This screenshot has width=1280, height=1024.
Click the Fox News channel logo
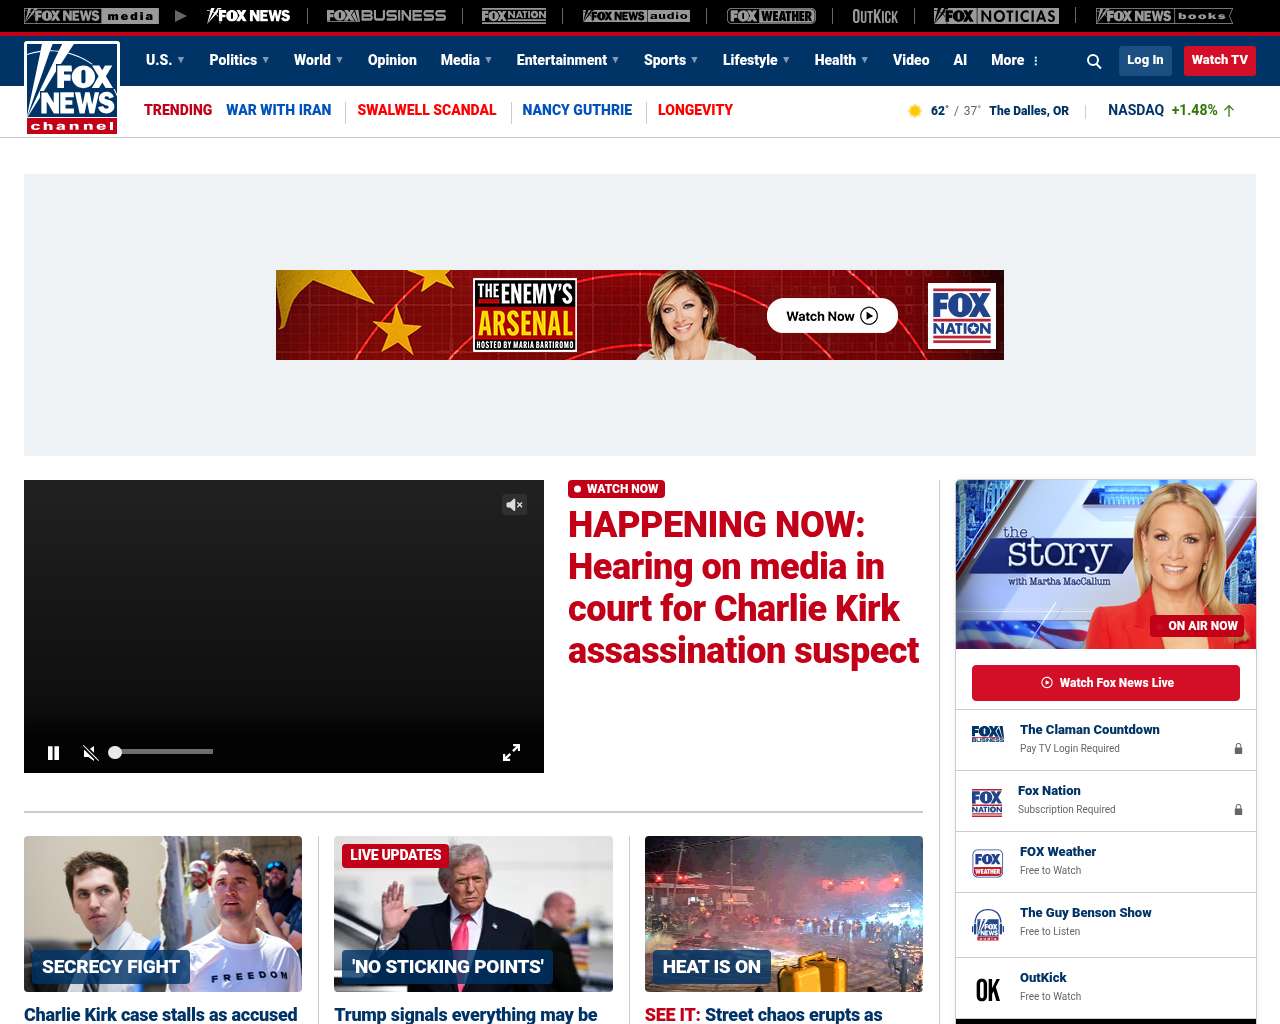click(x=72, y=88)
